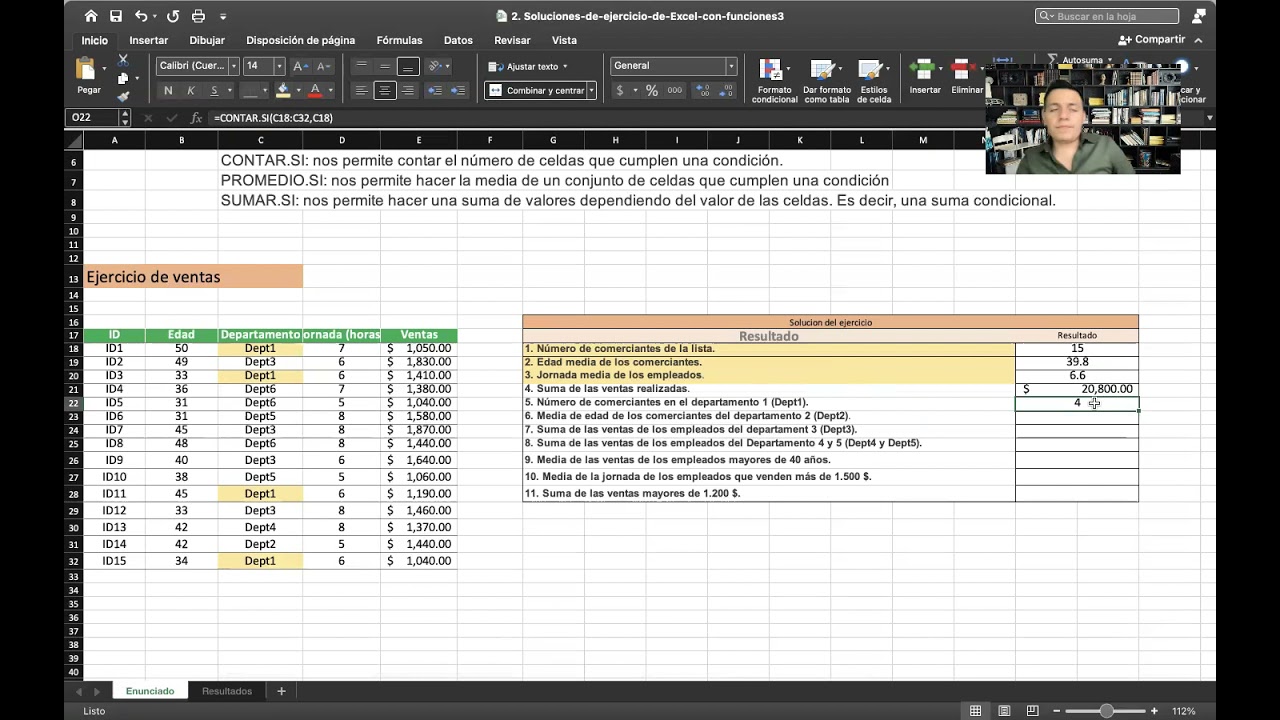Switch to Page Layout view in status bar

[x=1004, y=711]
